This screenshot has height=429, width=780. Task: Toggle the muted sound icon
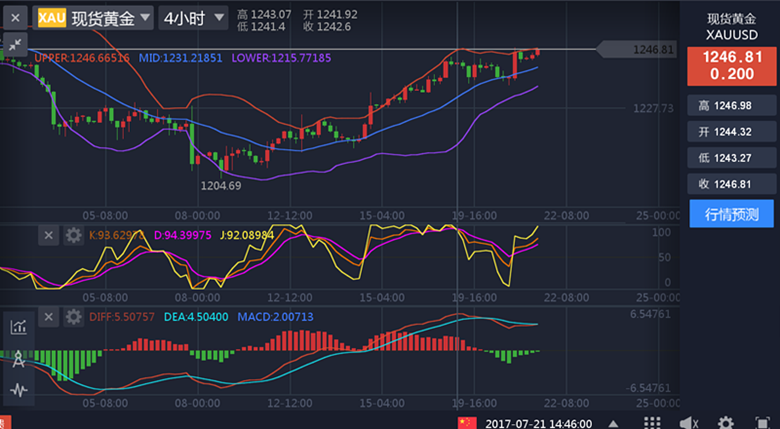click(689, 423)
